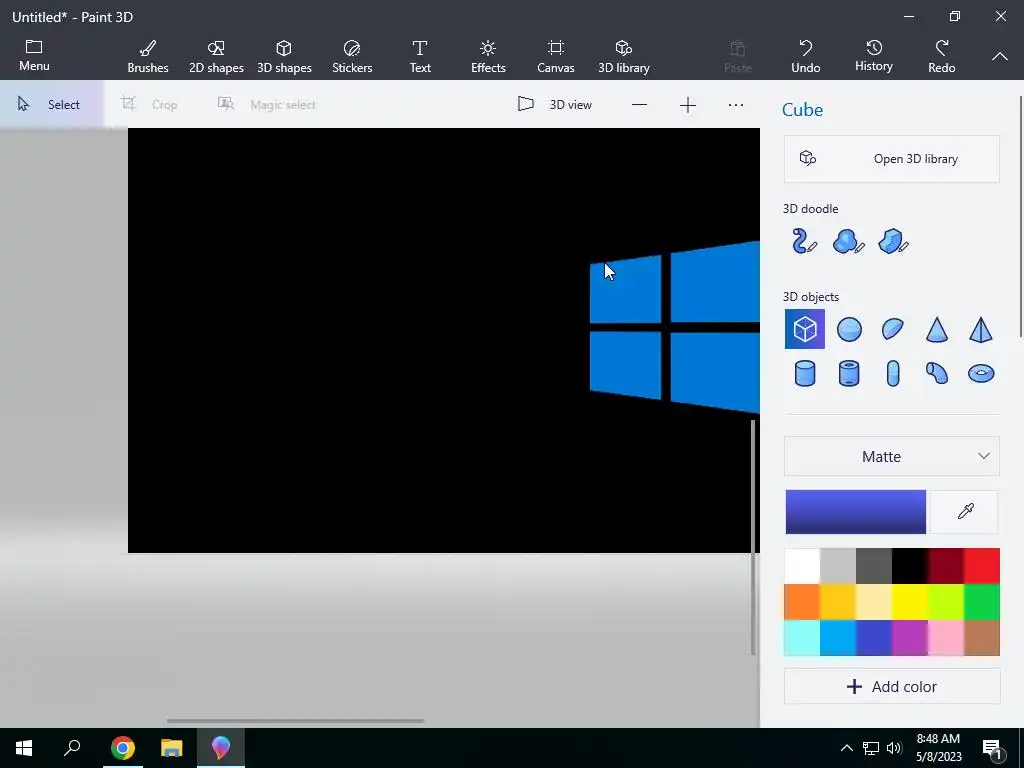Open the Matte material dropdown

(891, 456)
